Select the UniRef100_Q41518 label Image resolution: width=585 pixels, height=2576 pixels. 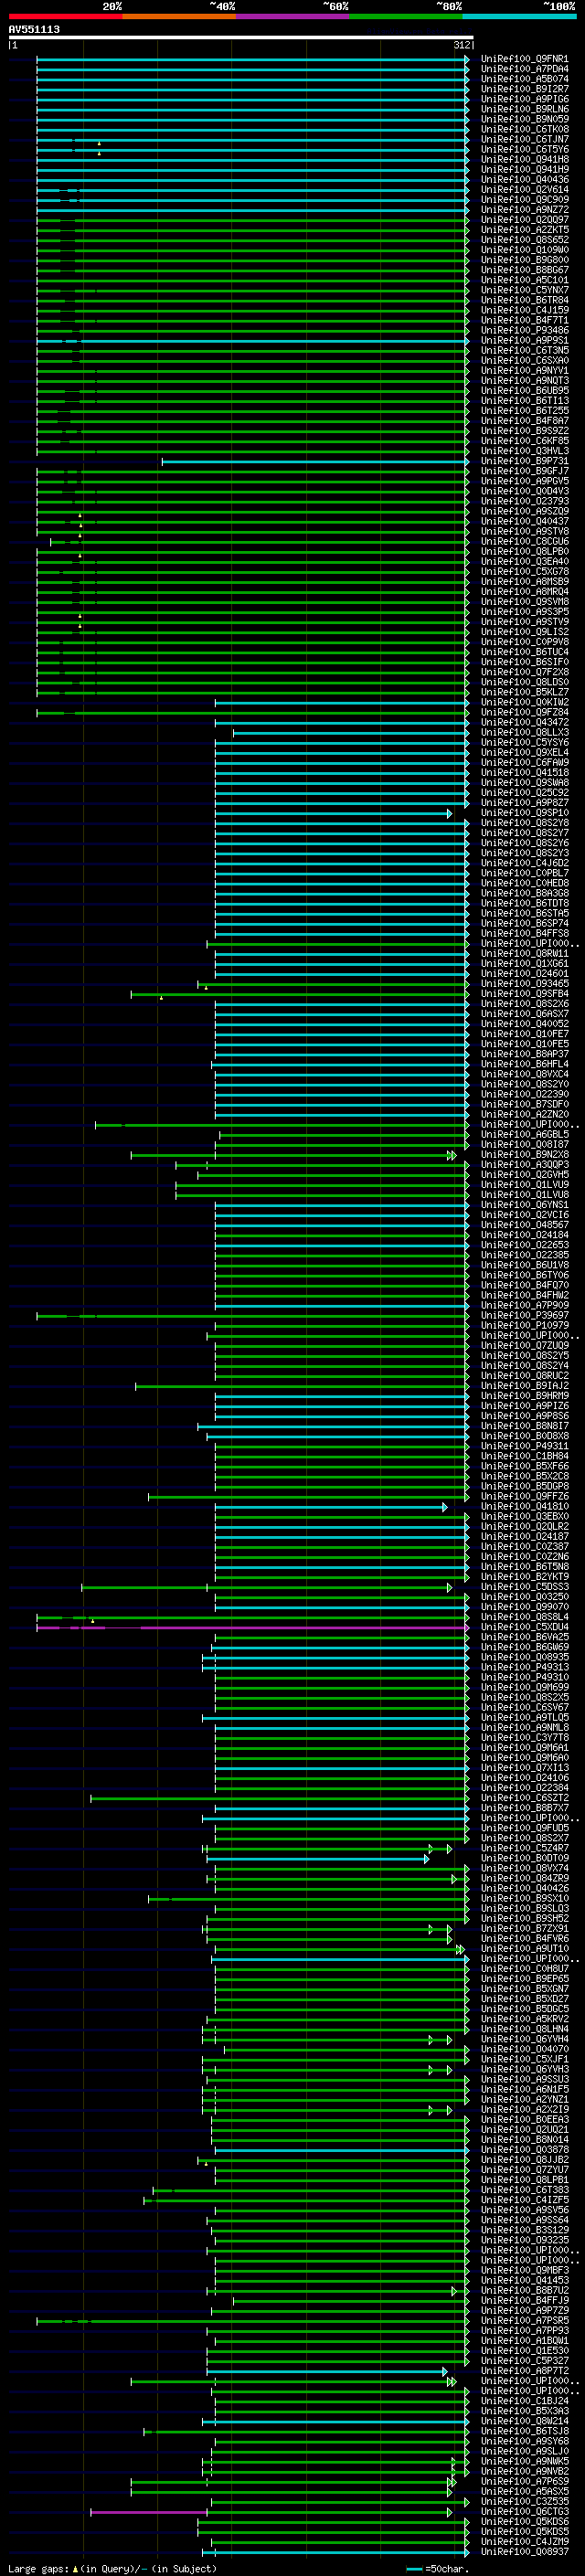point(525,772)
